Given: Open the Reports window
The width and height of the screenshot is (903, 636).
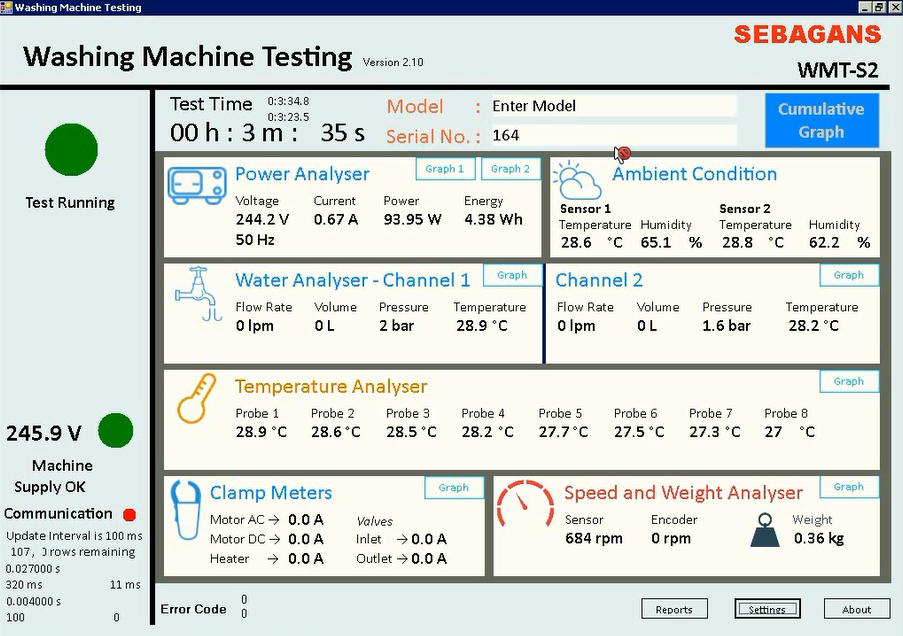Looking at the screenshot, I should (x=673, y=609).
